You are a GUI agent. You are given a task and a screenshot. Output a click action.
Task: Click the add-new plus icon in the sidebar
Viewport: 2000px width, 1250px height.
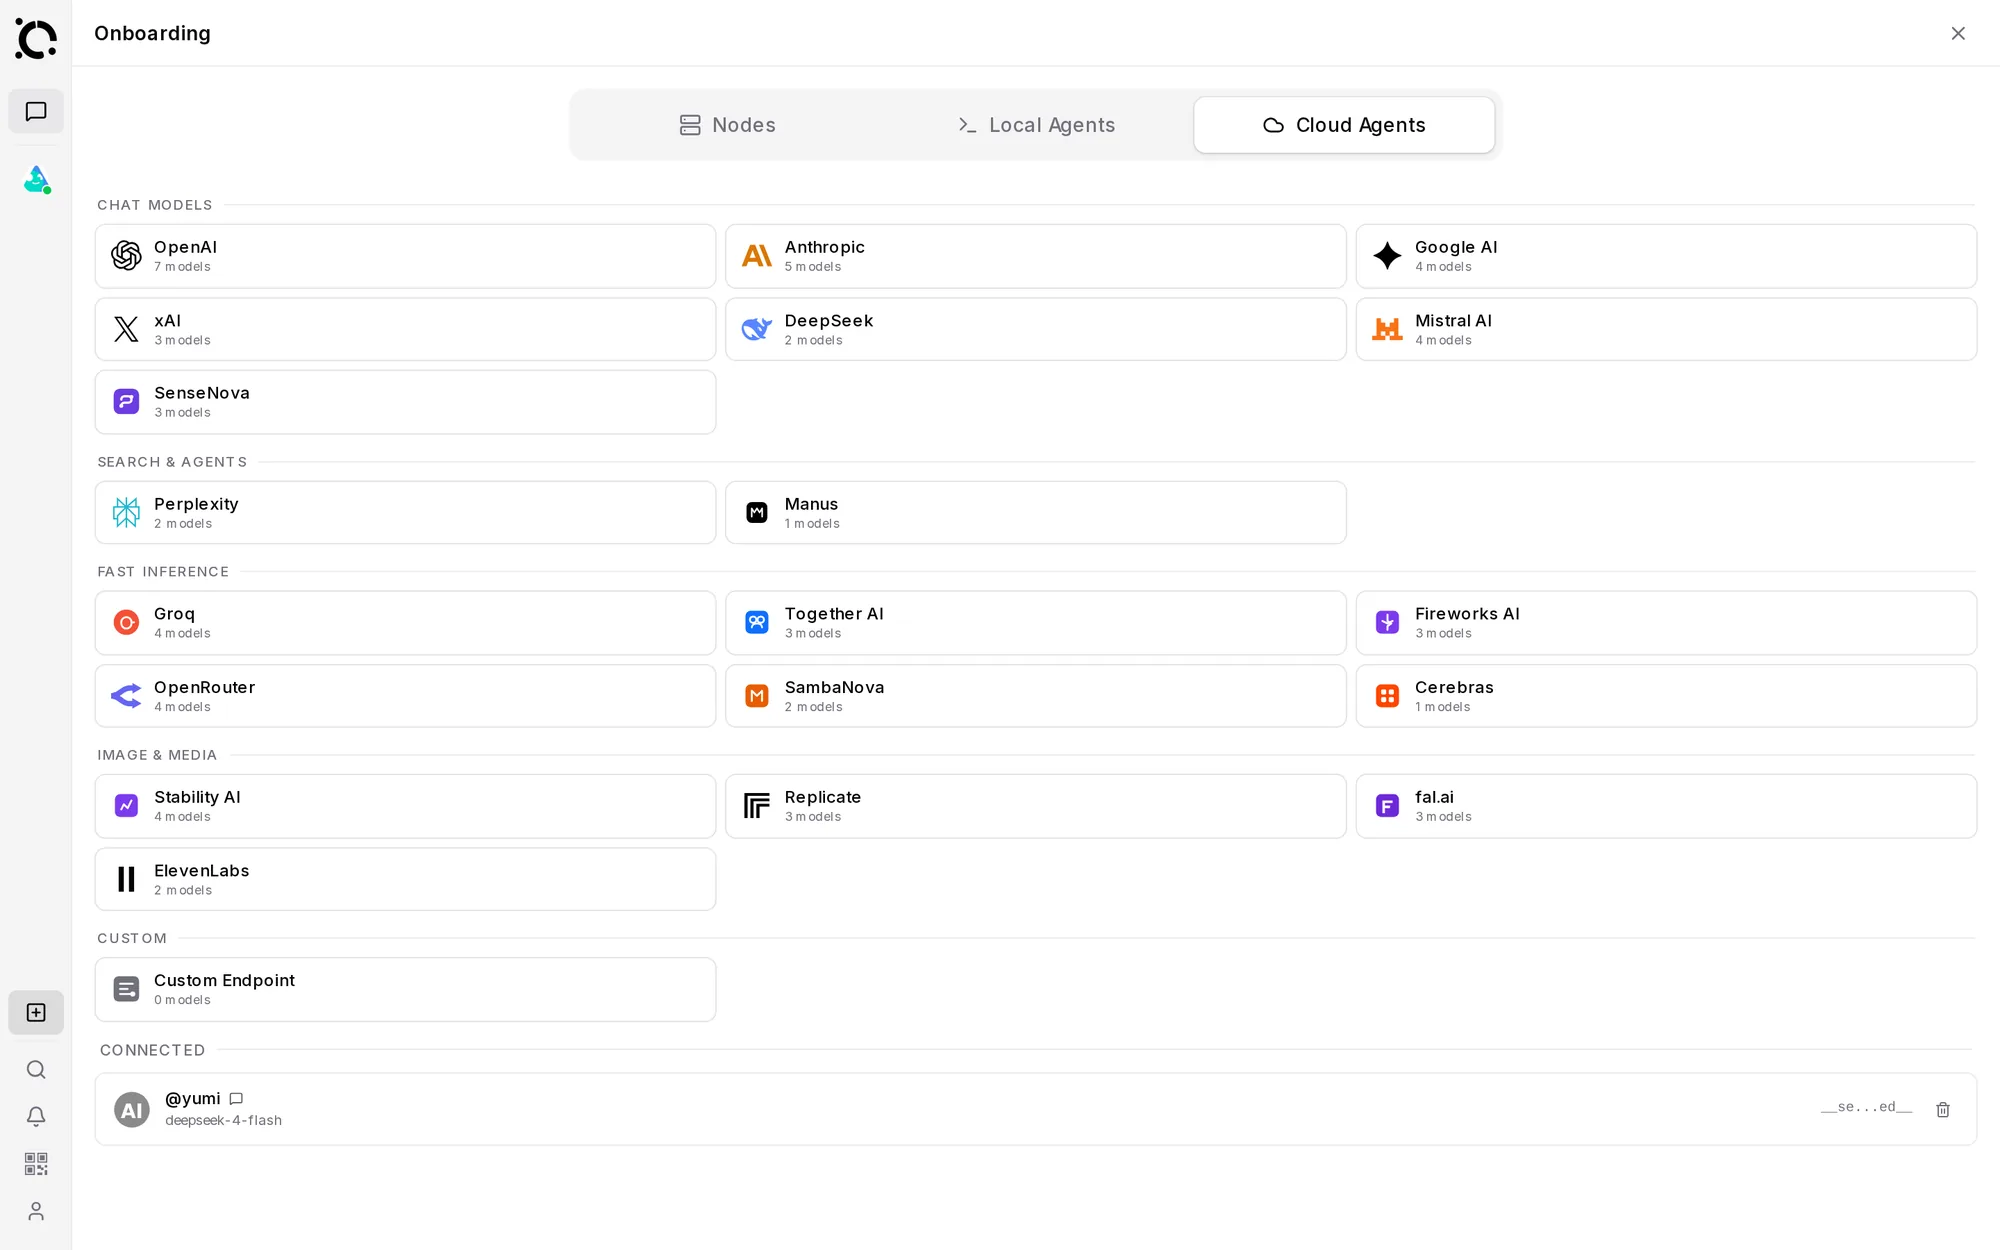point(36,1013)
